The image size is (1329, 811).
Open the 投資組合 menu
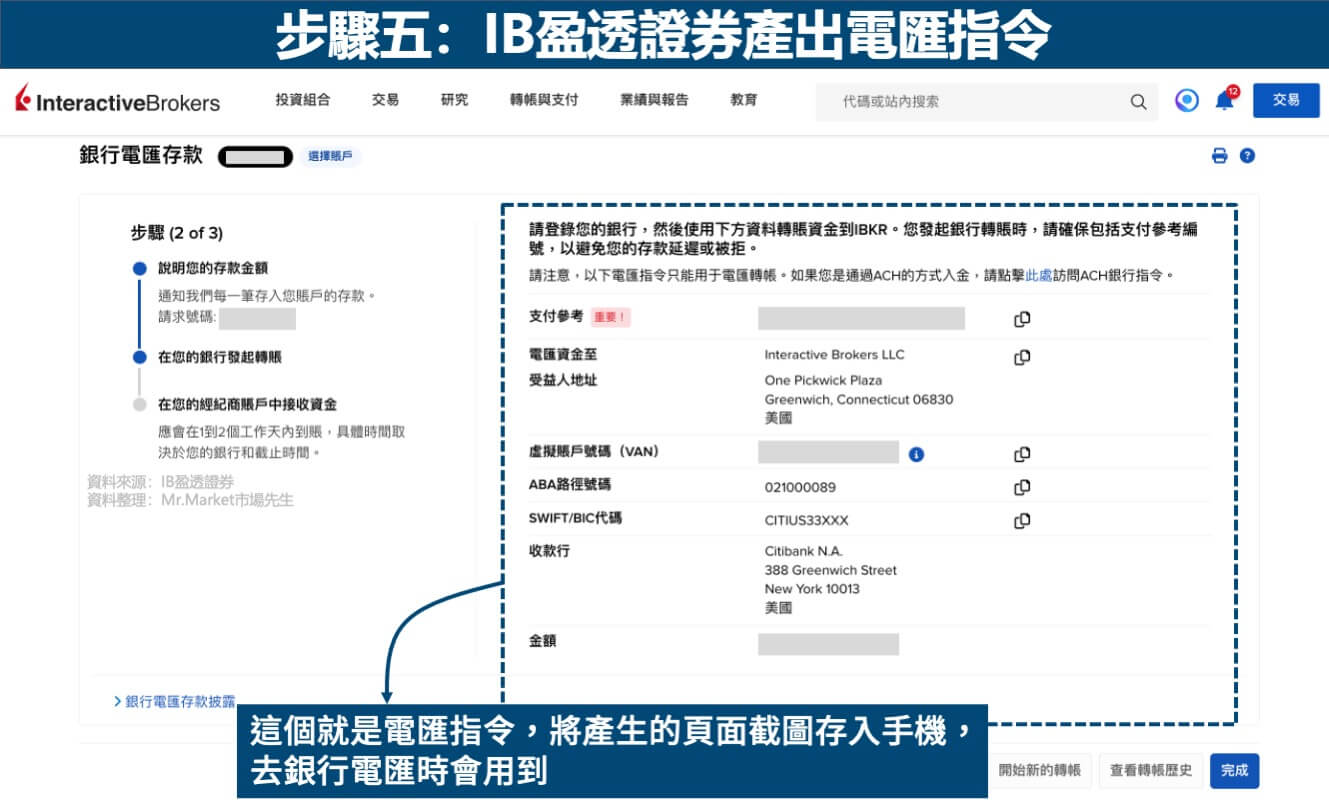(303, 100)
